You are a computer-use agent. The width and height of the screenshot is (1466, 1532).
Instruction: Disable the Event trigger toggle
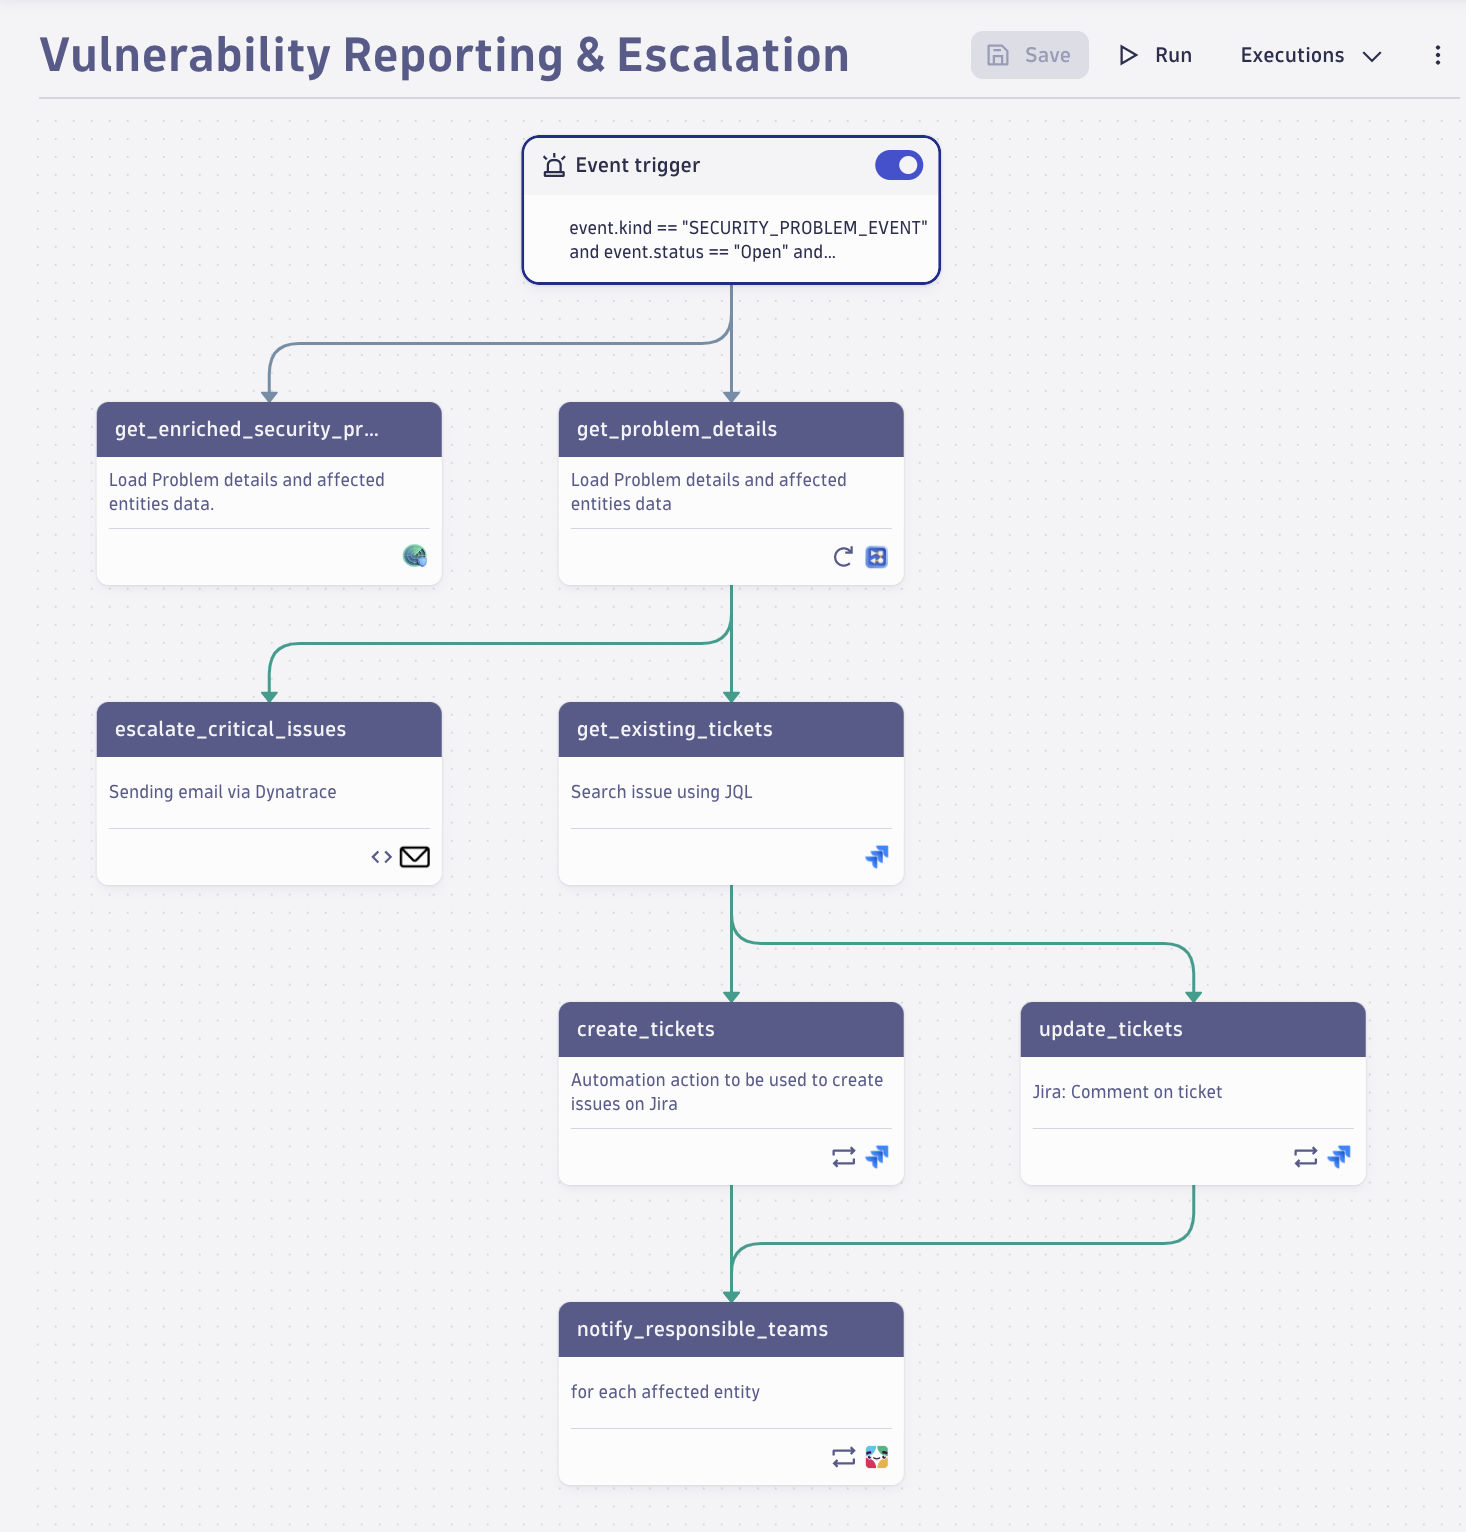898,165
